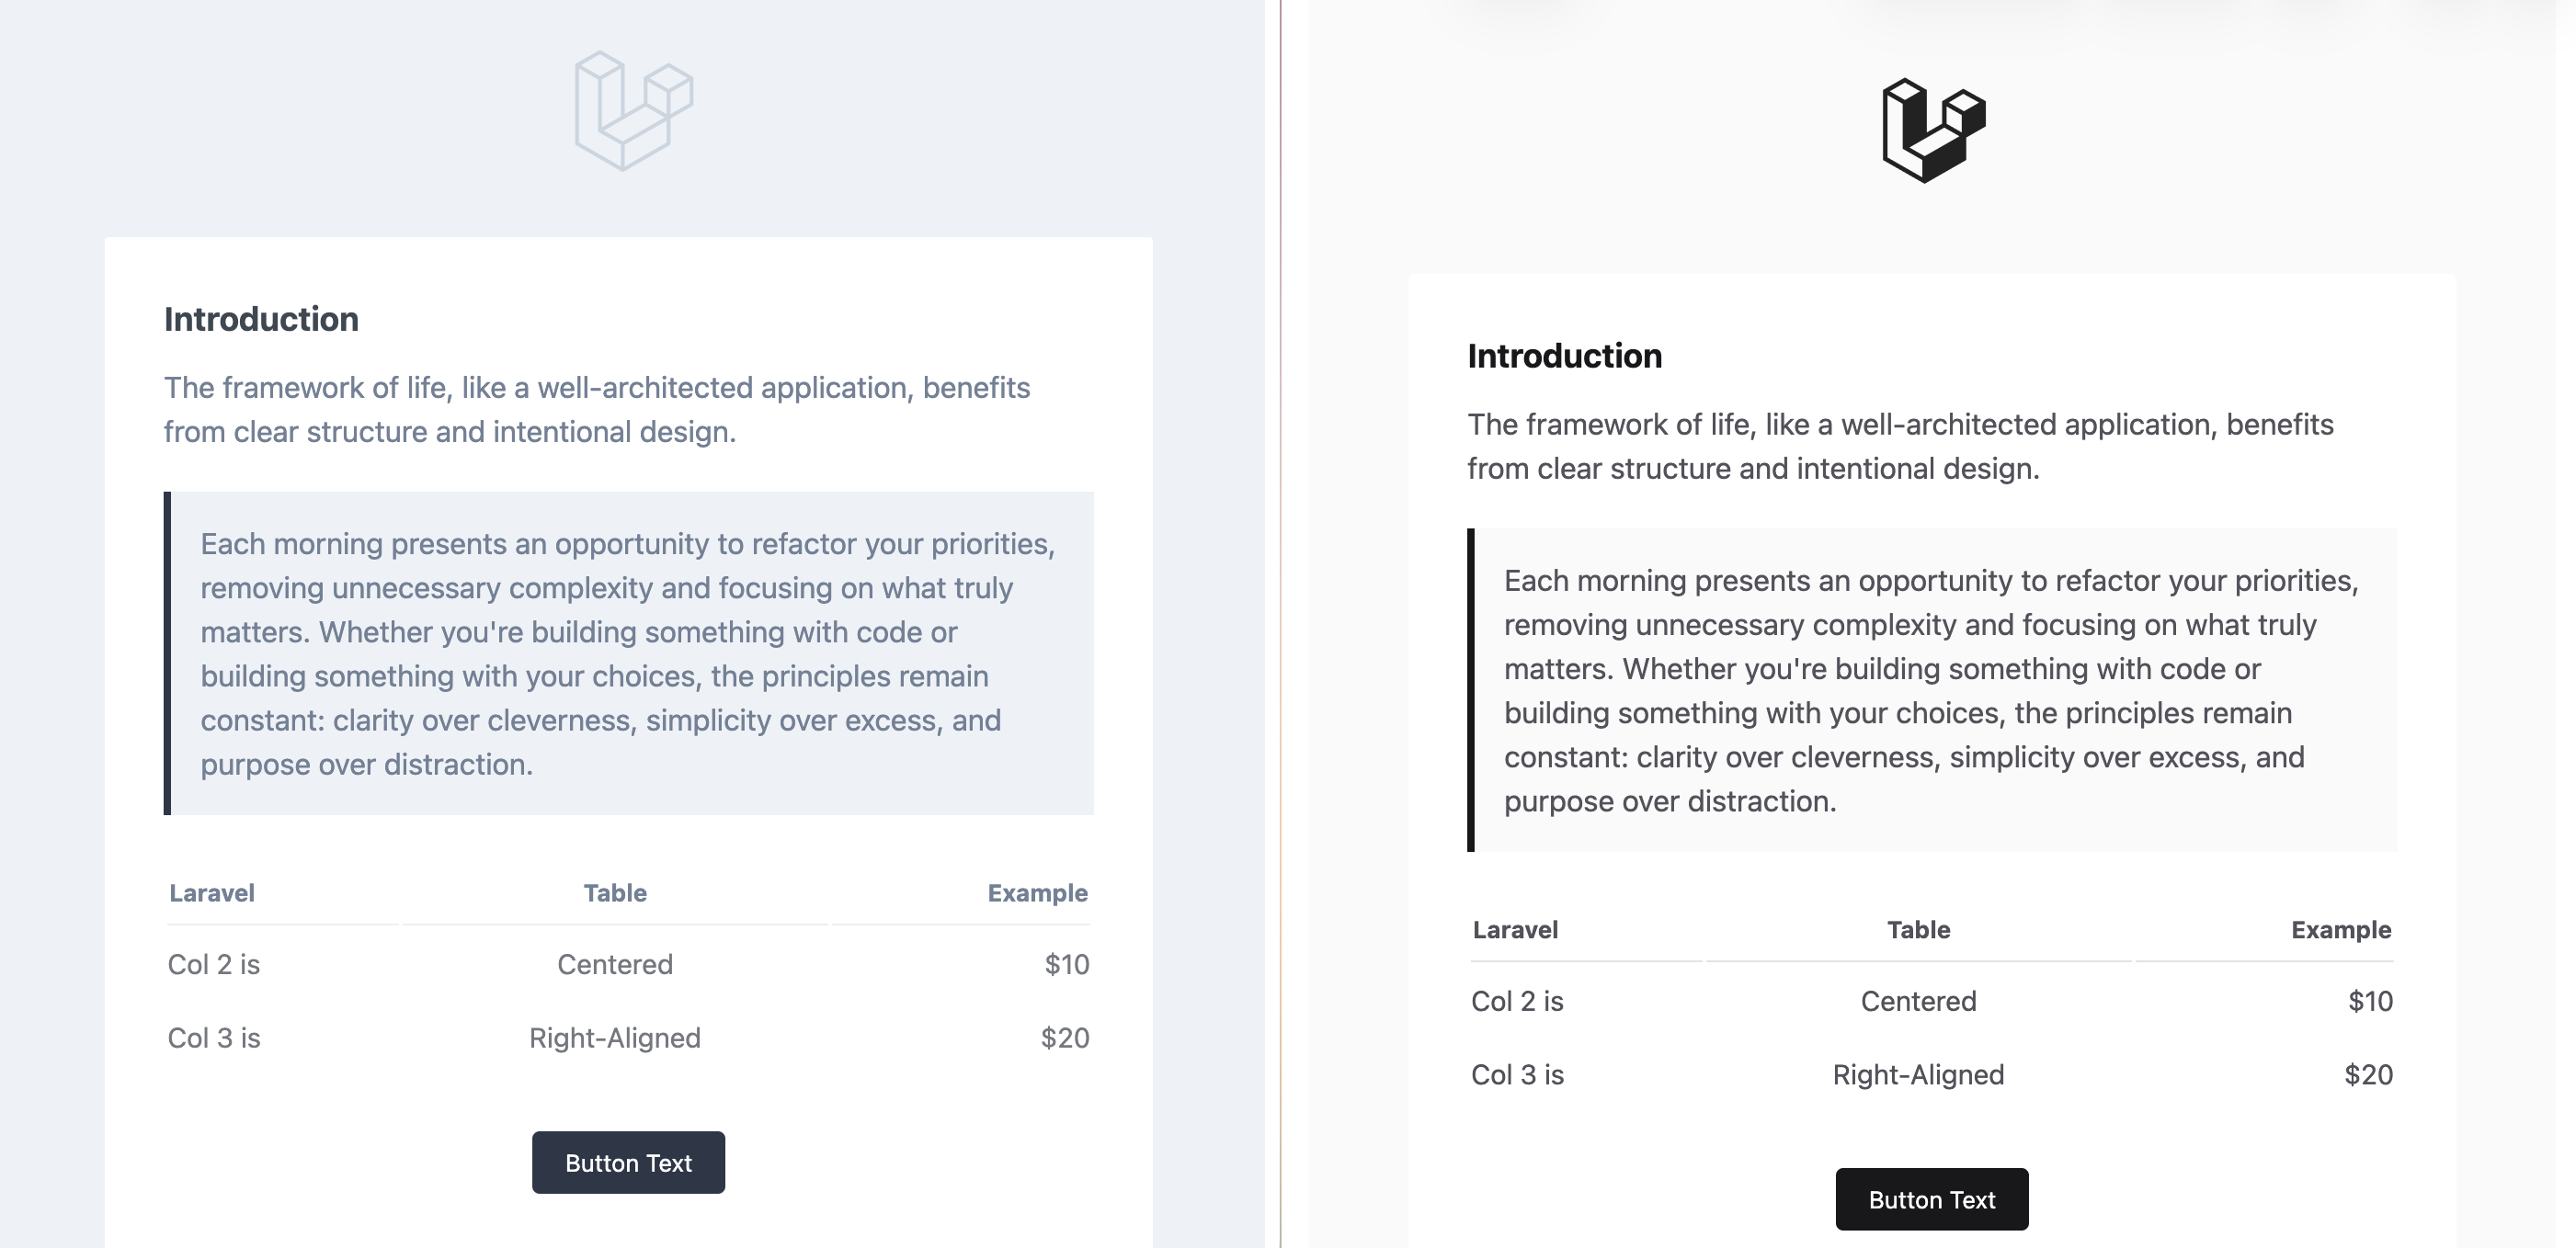Select the Example column header in right table
The image size is (2576, 1248).
click(x=2340, y=930)
